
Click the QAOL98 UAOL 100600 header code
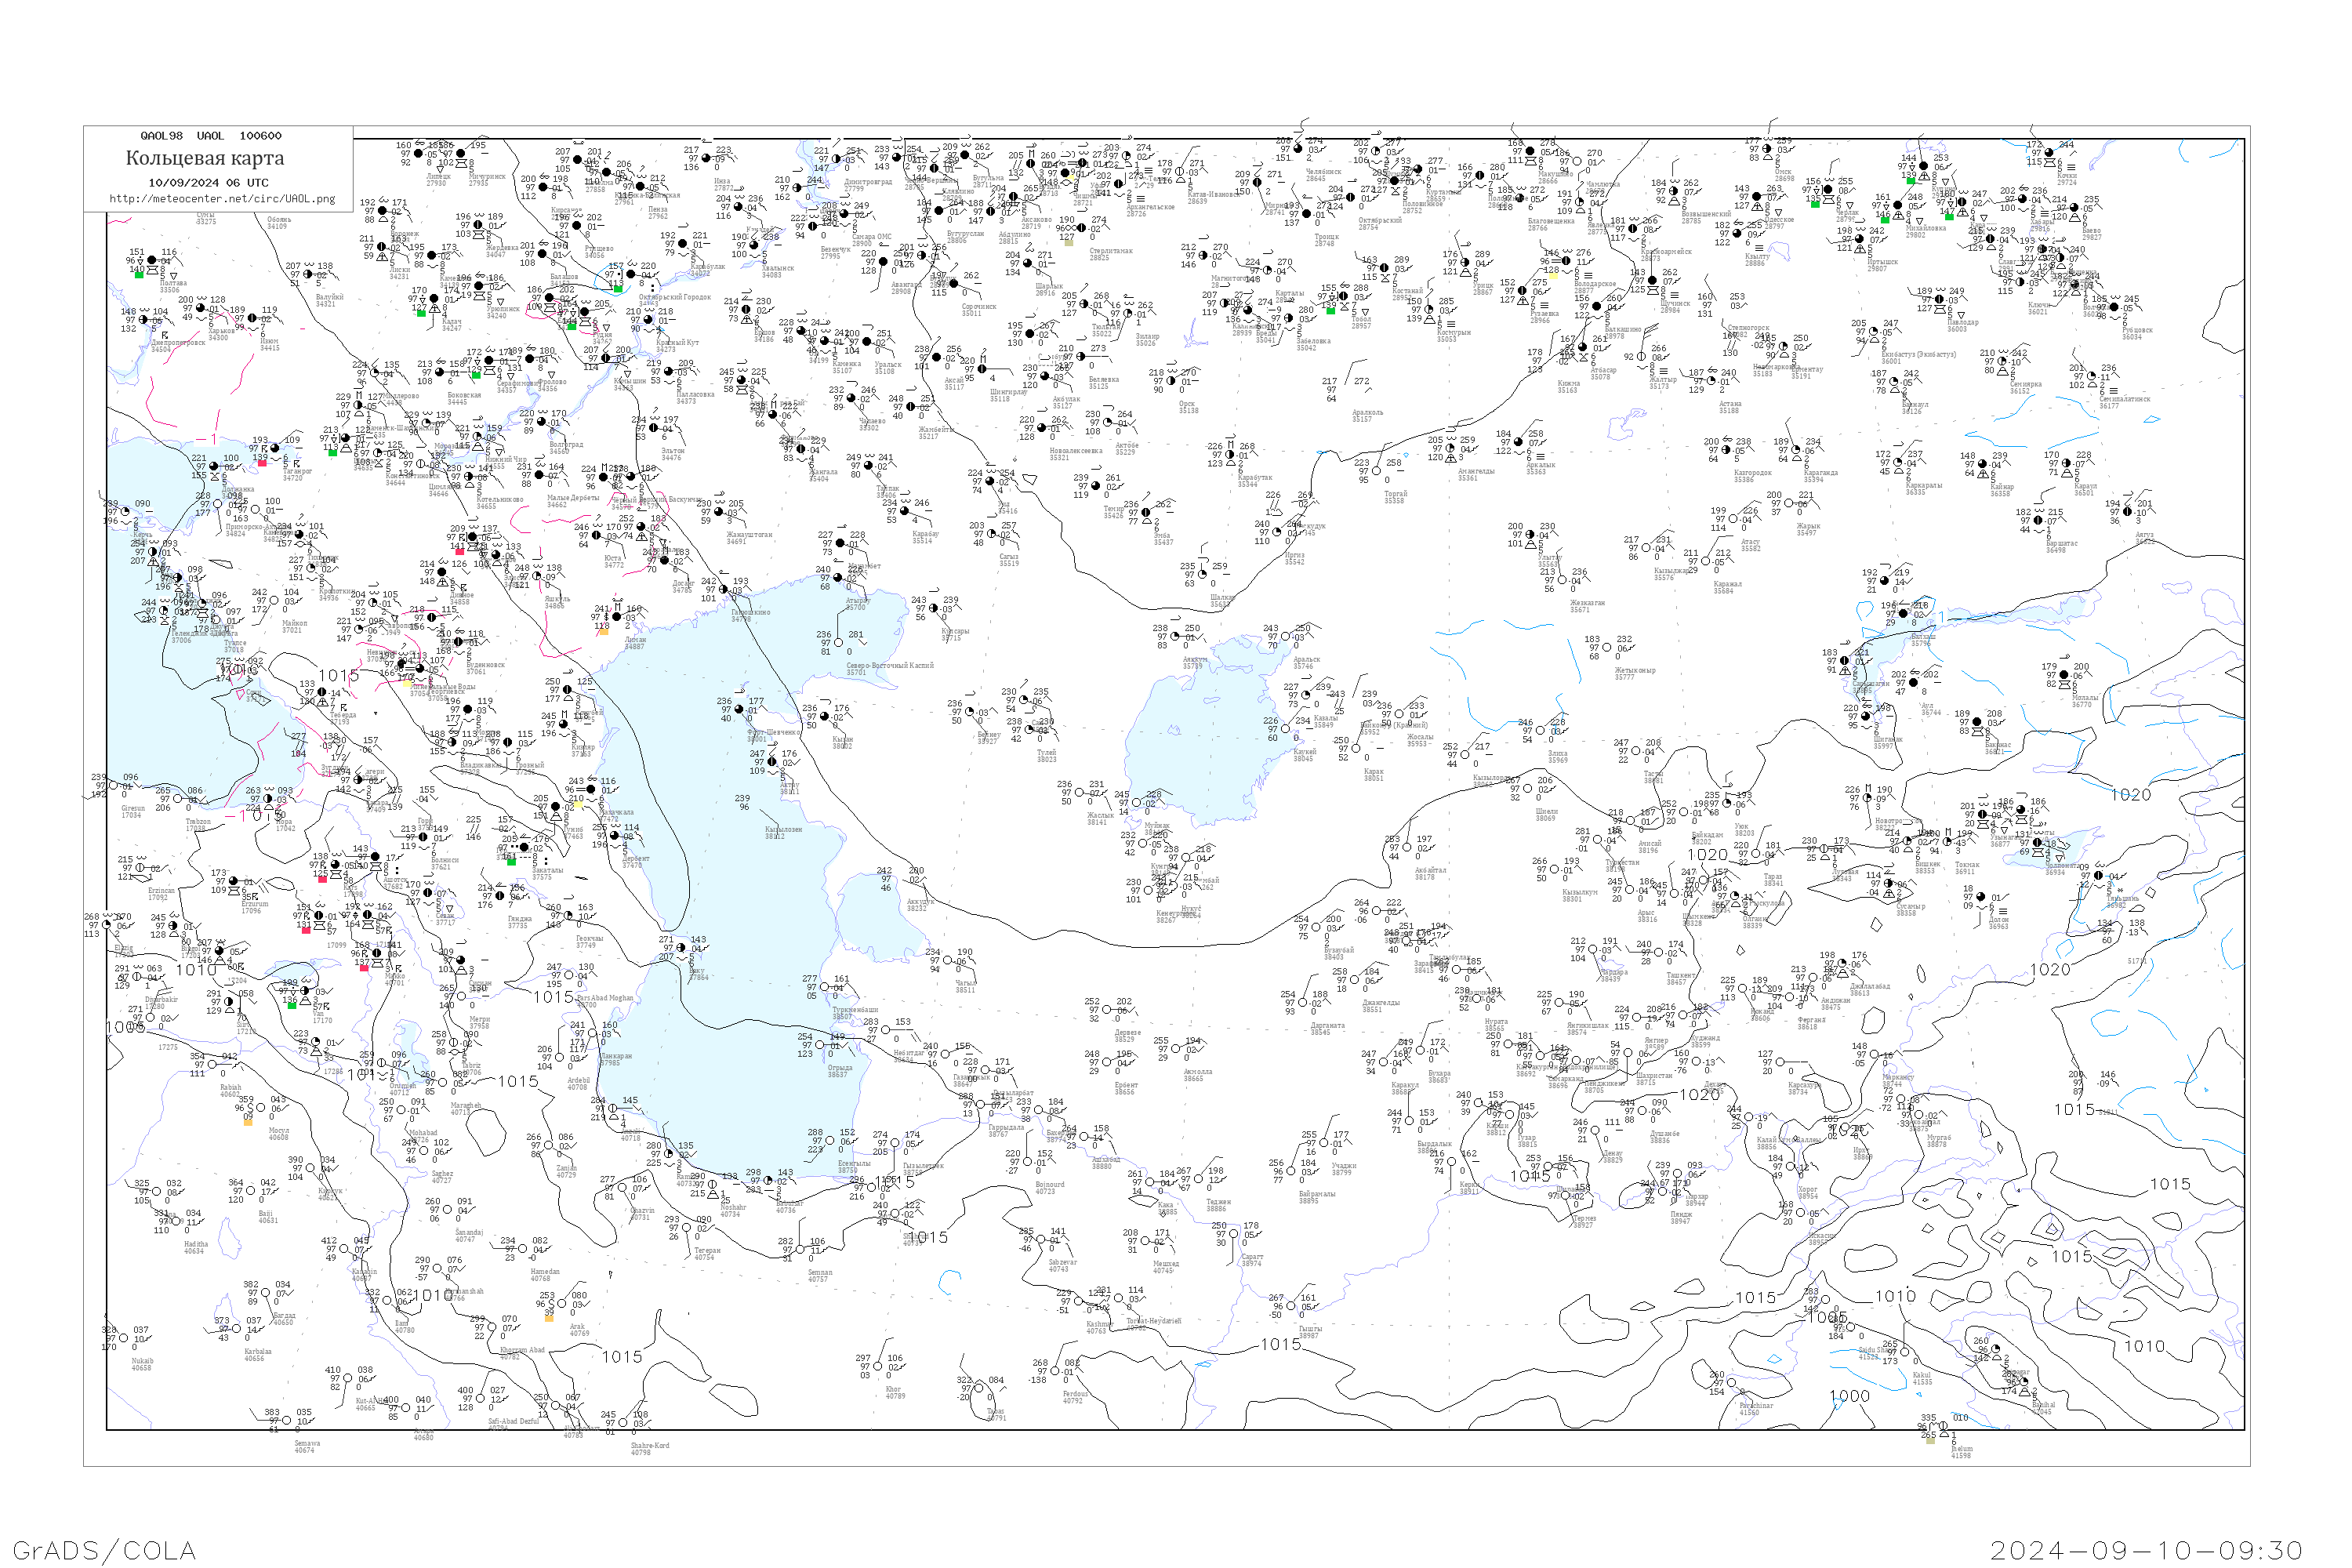pyautogui.click(x=211, y=136)
